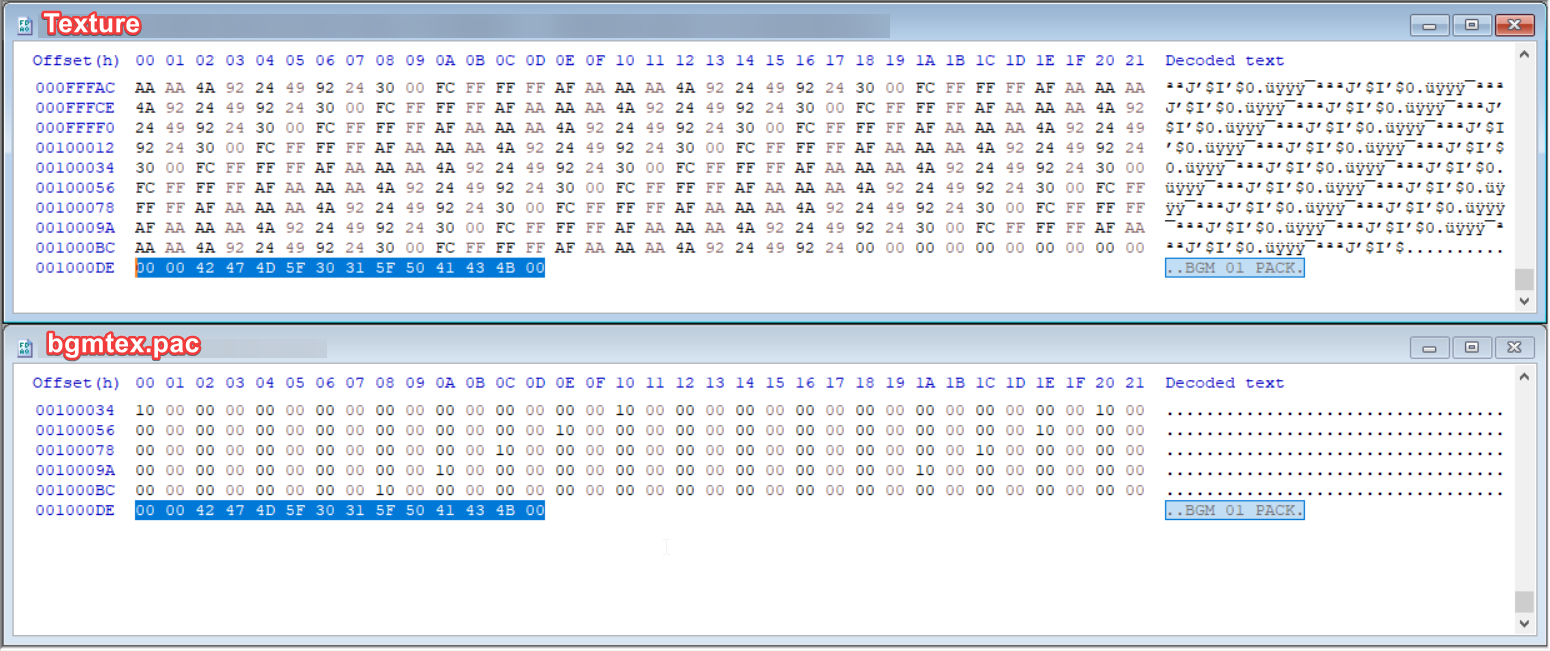Select offset 001000DE in Texture window

[75, 268]
